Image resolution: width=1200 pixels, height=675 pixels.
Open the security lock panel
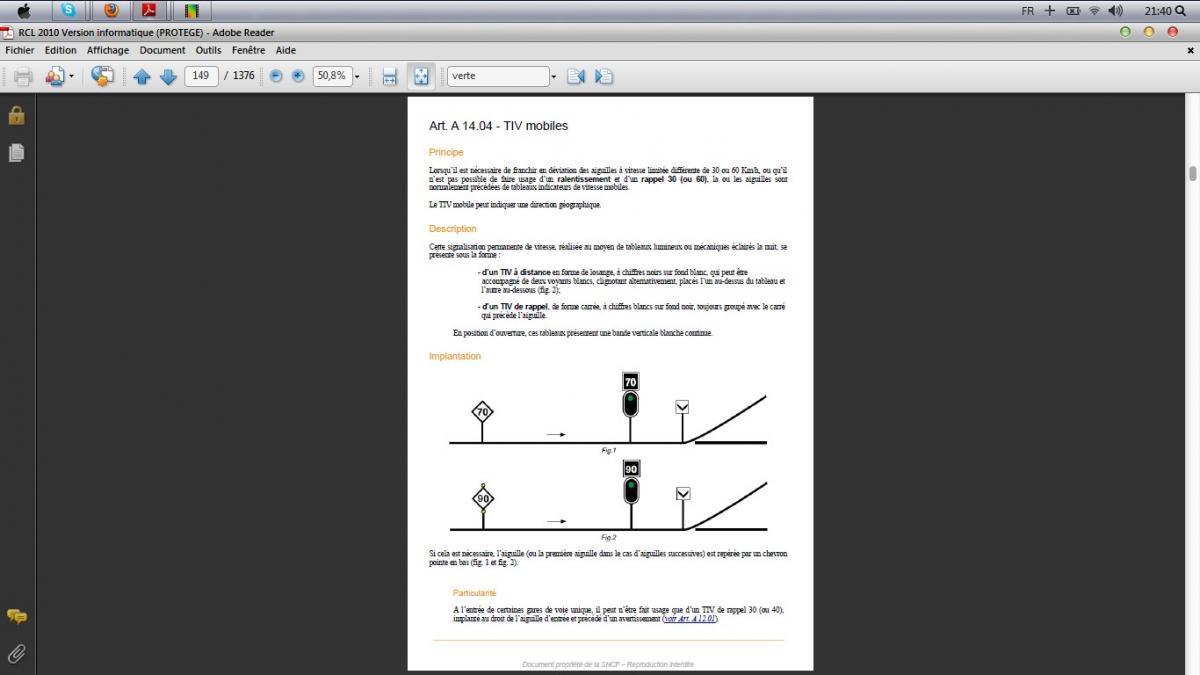16,116
